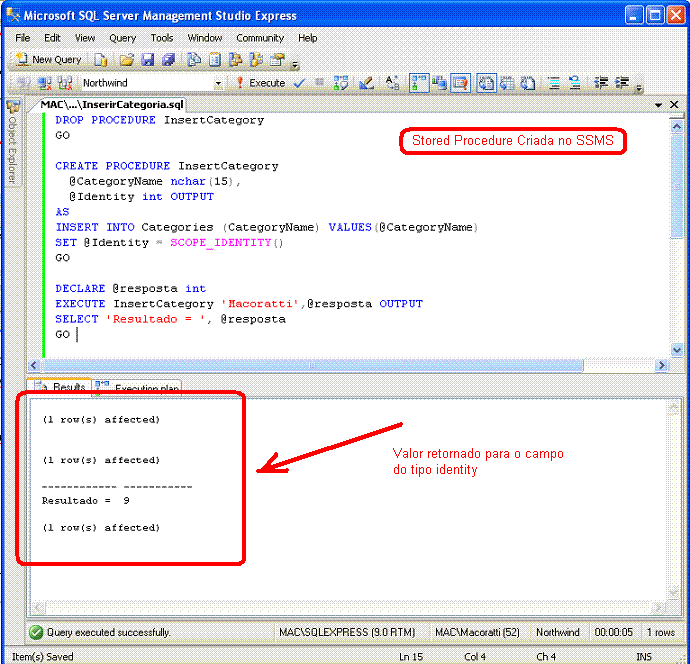
Task: Toggle SQLCMD Mode
Action: tap(460, 83)
